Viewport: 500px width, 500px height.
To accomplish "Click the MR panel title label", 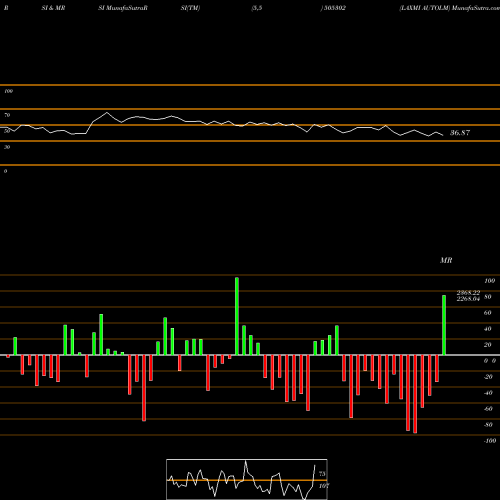I will point(446,260).
